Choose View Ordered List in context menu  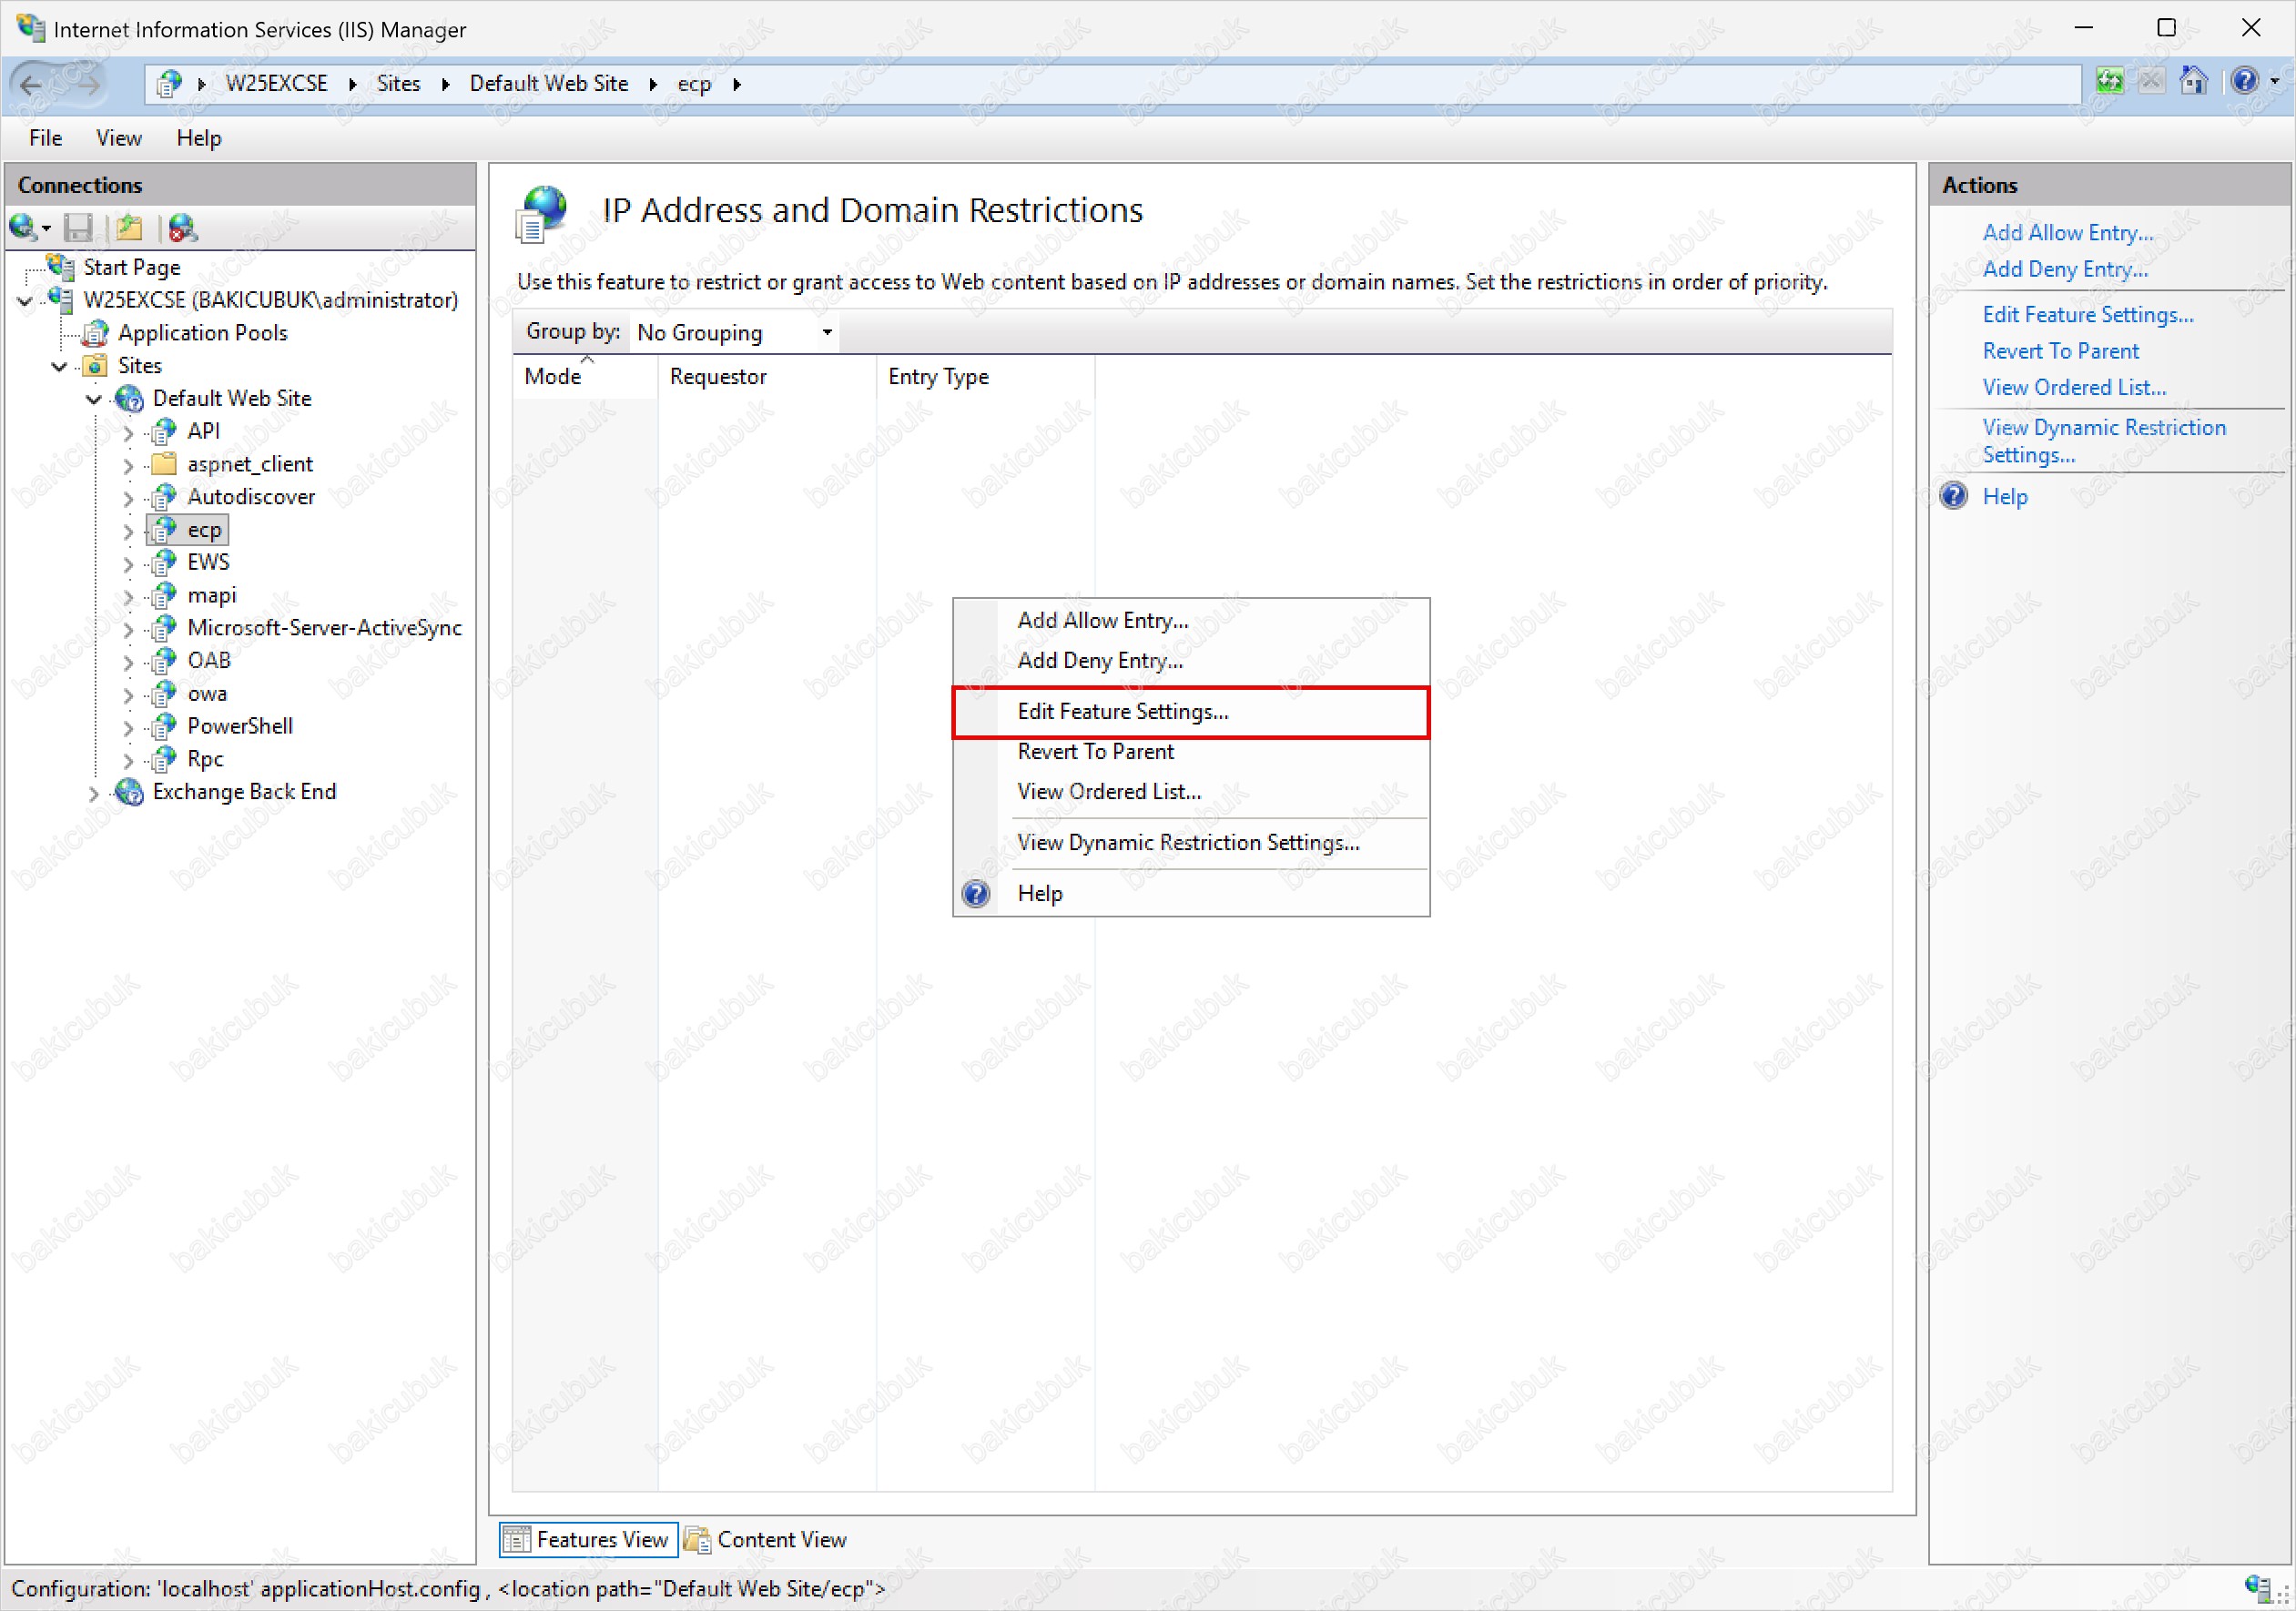pyautogui.click(x=1191, y=791)
